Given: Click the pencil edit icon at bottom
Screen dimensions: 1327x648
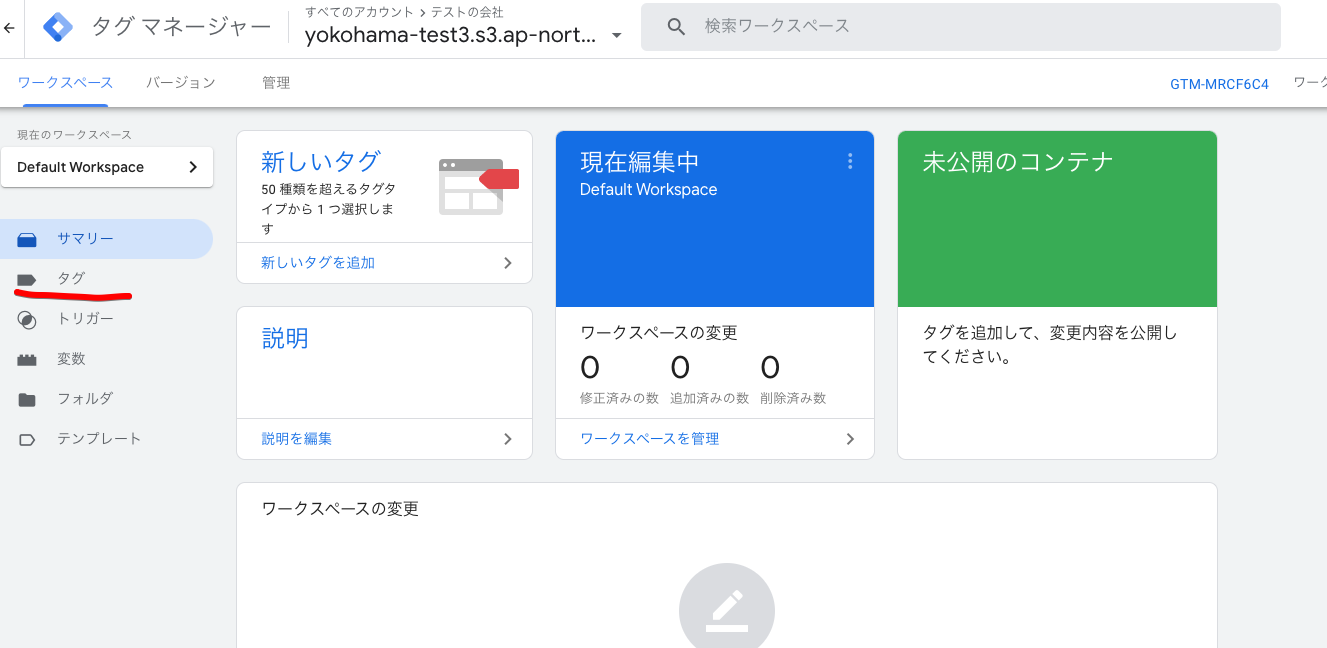Looking at the screenshot, I should (x=727, y=607).
